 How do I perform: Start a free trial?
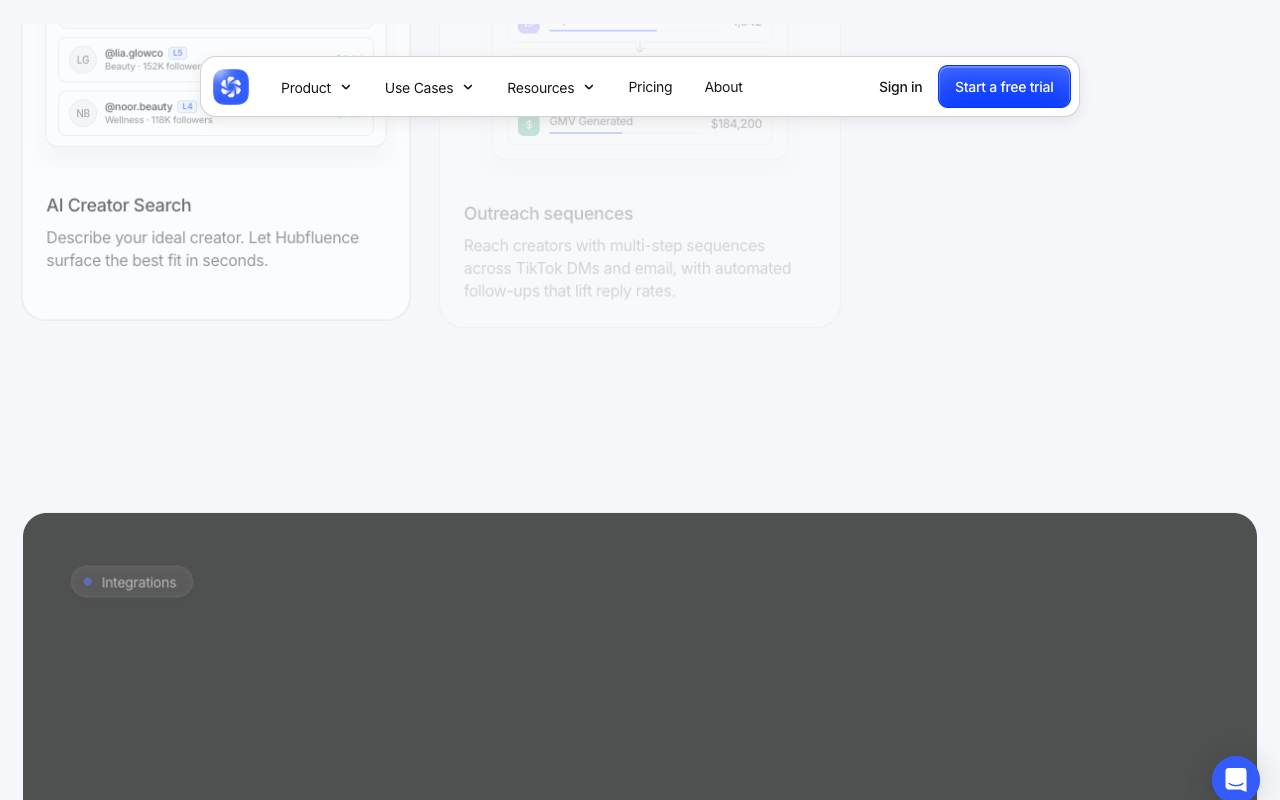[1004, 87]
